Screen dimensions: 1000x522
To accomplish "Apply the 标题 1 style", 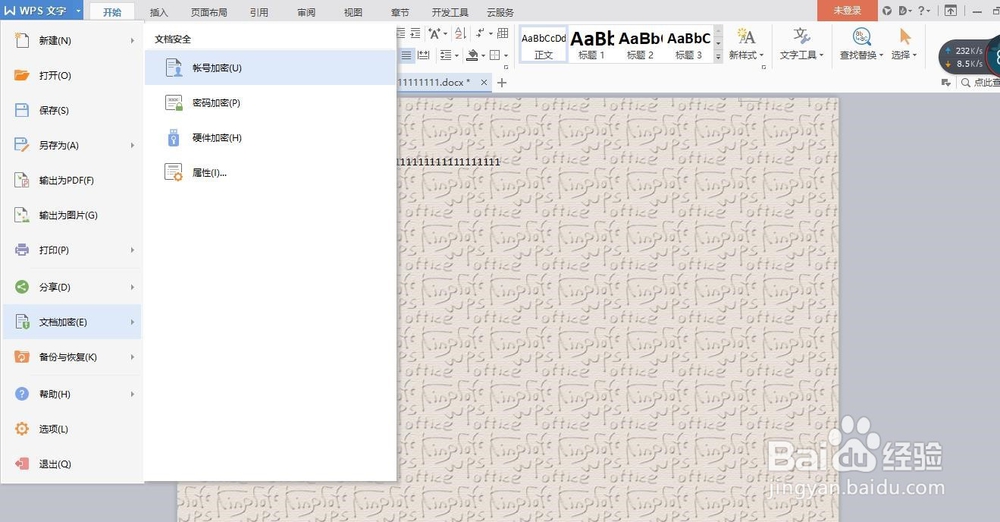I will tap(591, 45).
